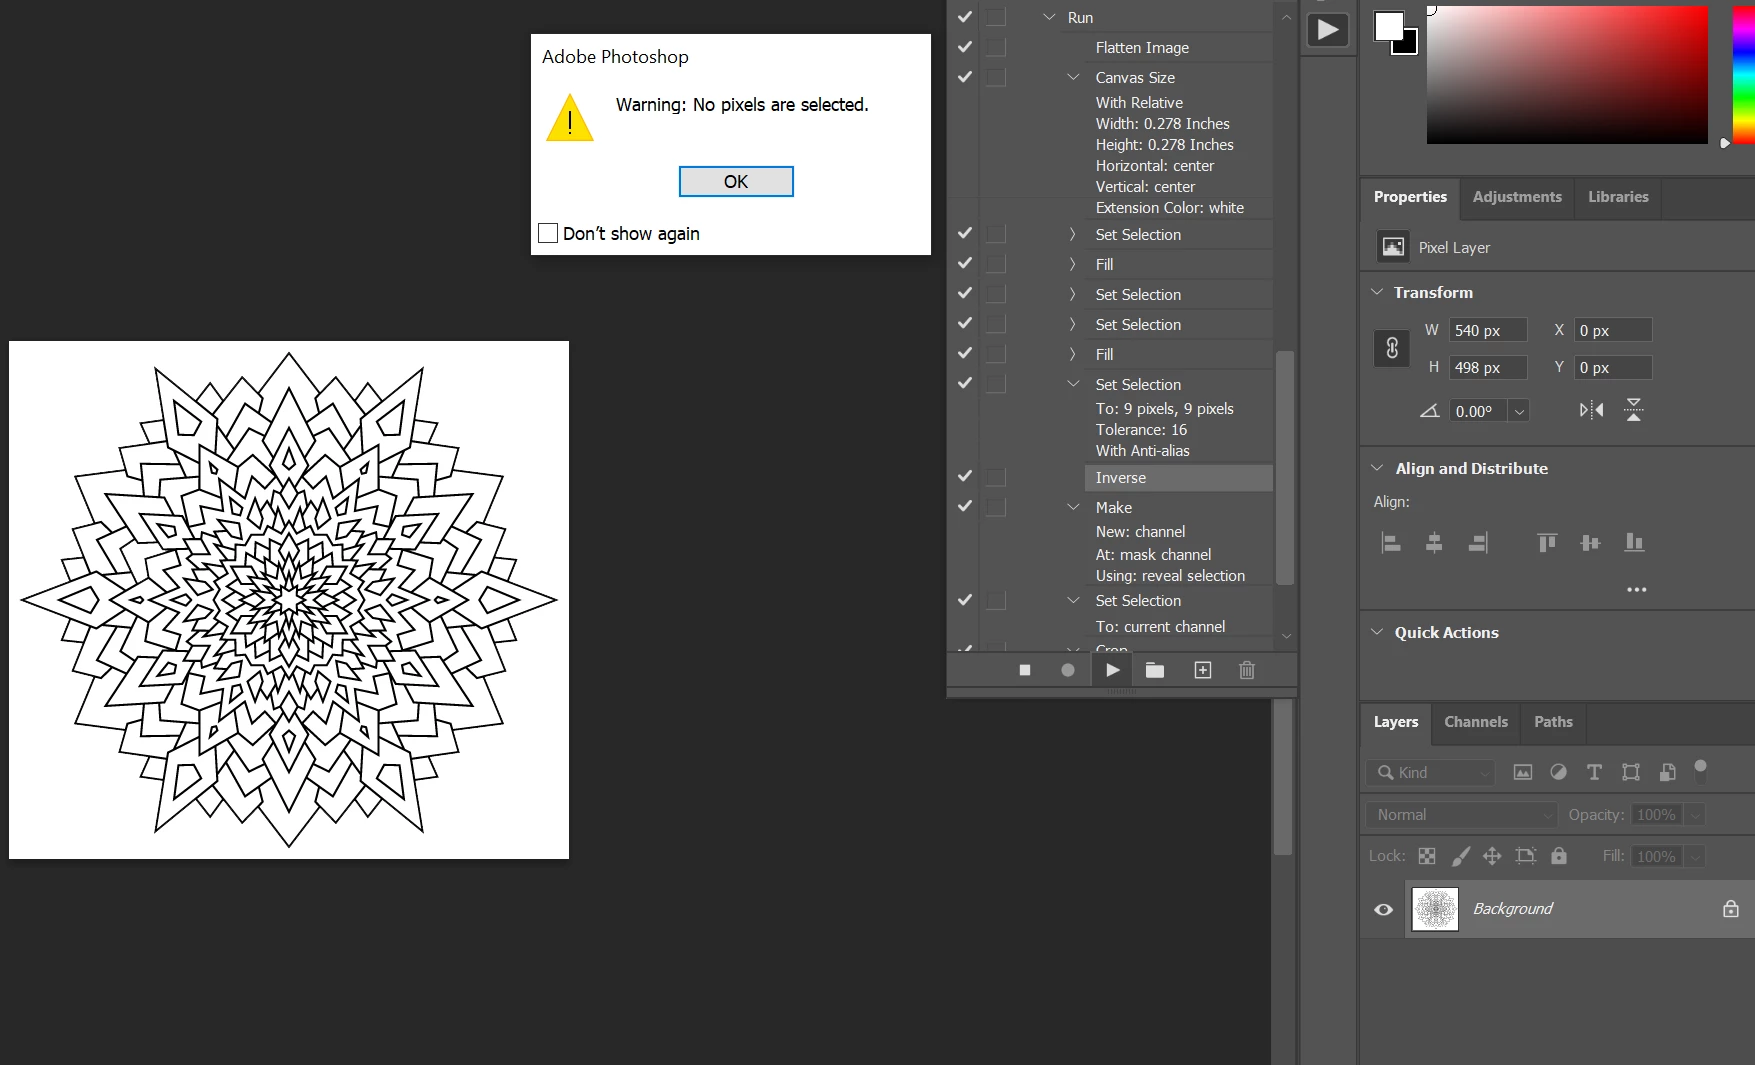The height and width of the screenshot is (1065, 1755).
Task: Click the collapsed Actions panel play icon
Action: 1328,30
